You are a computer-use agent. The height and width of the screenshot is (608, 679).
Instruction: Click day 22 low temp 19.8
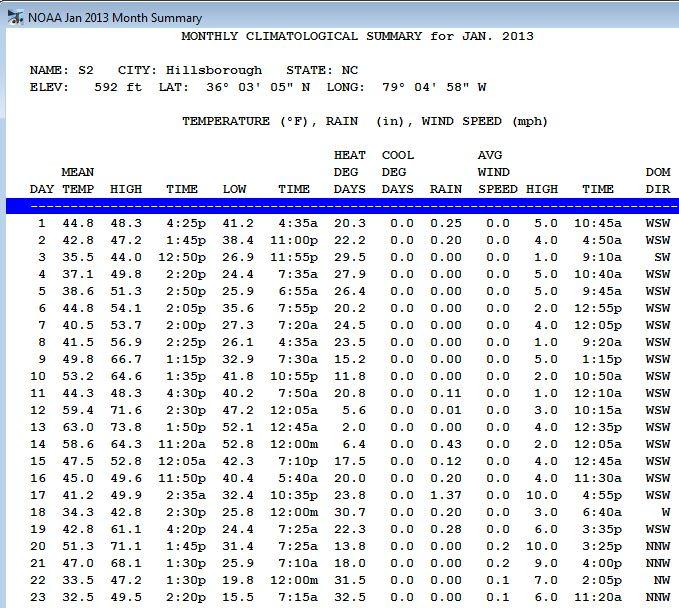[x=238, y=580]
